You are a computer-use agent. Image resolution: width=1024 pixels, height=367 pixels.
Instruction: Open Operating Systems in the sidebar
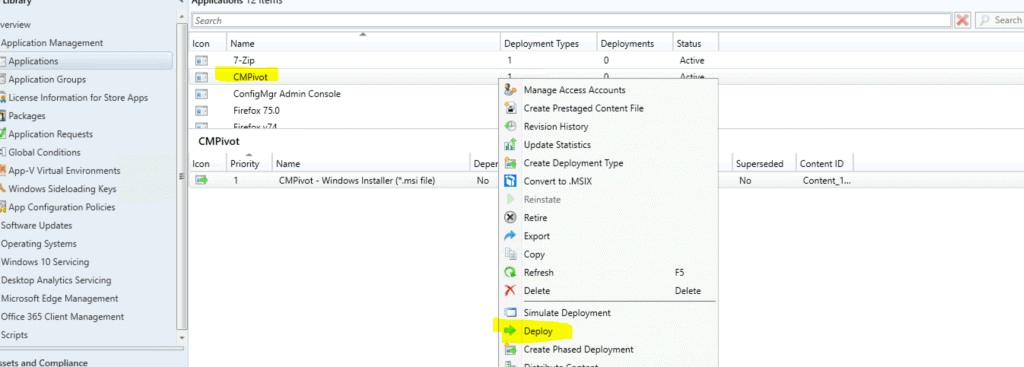pos(38,244)
